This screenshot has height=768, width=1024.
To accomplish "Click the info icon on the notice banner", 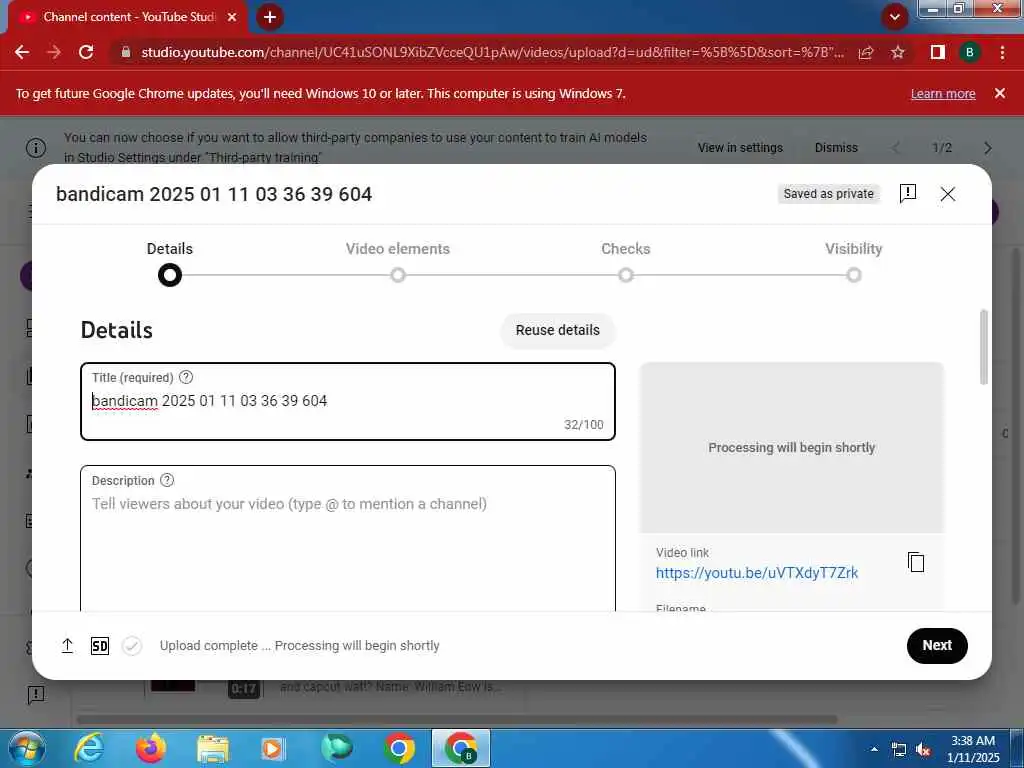I will (x=36, y=148).
